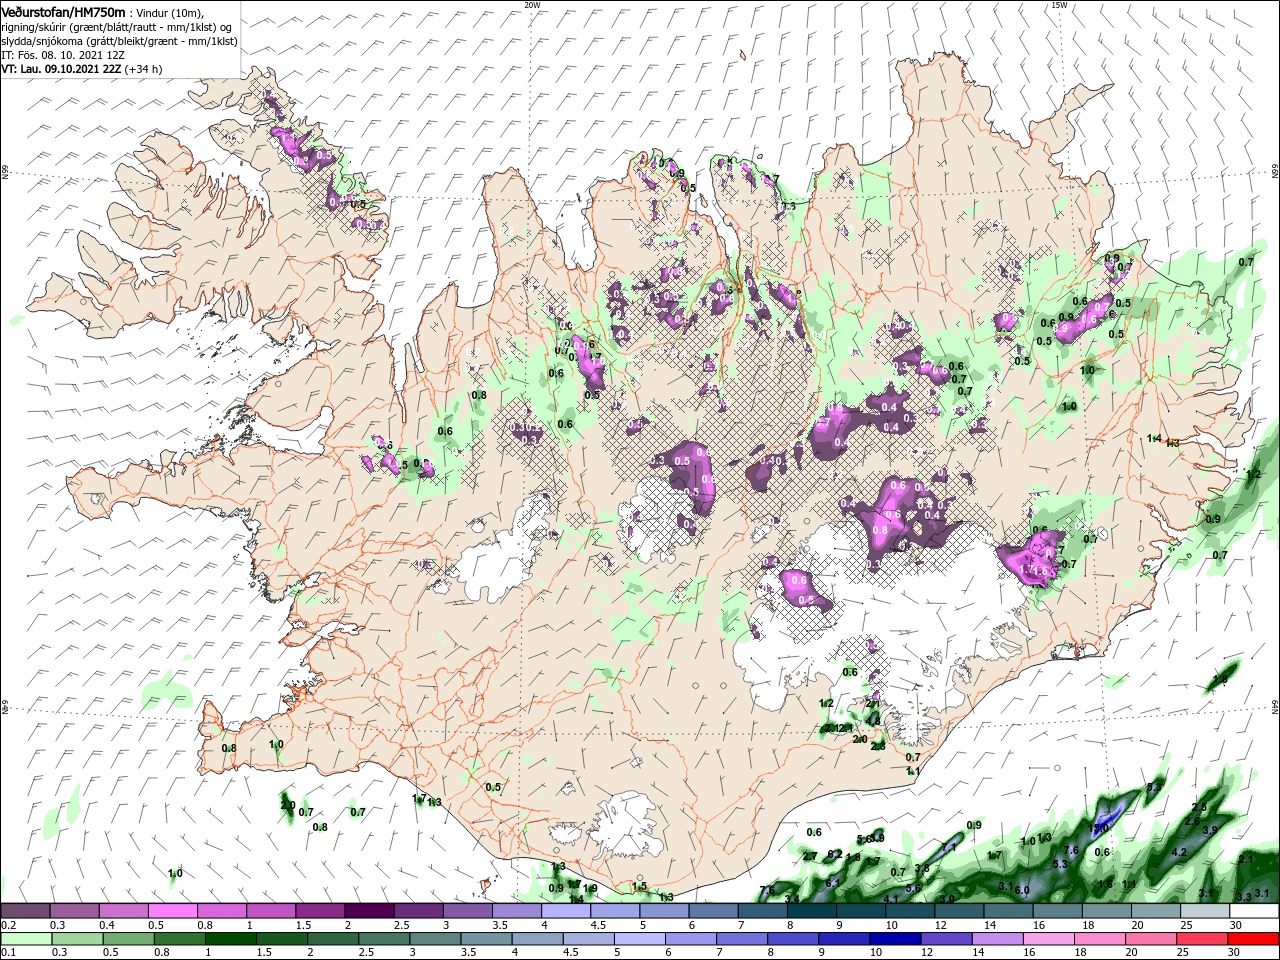
Task: Select the '6.1' rain value on map
Action: [x=832, y=883]
